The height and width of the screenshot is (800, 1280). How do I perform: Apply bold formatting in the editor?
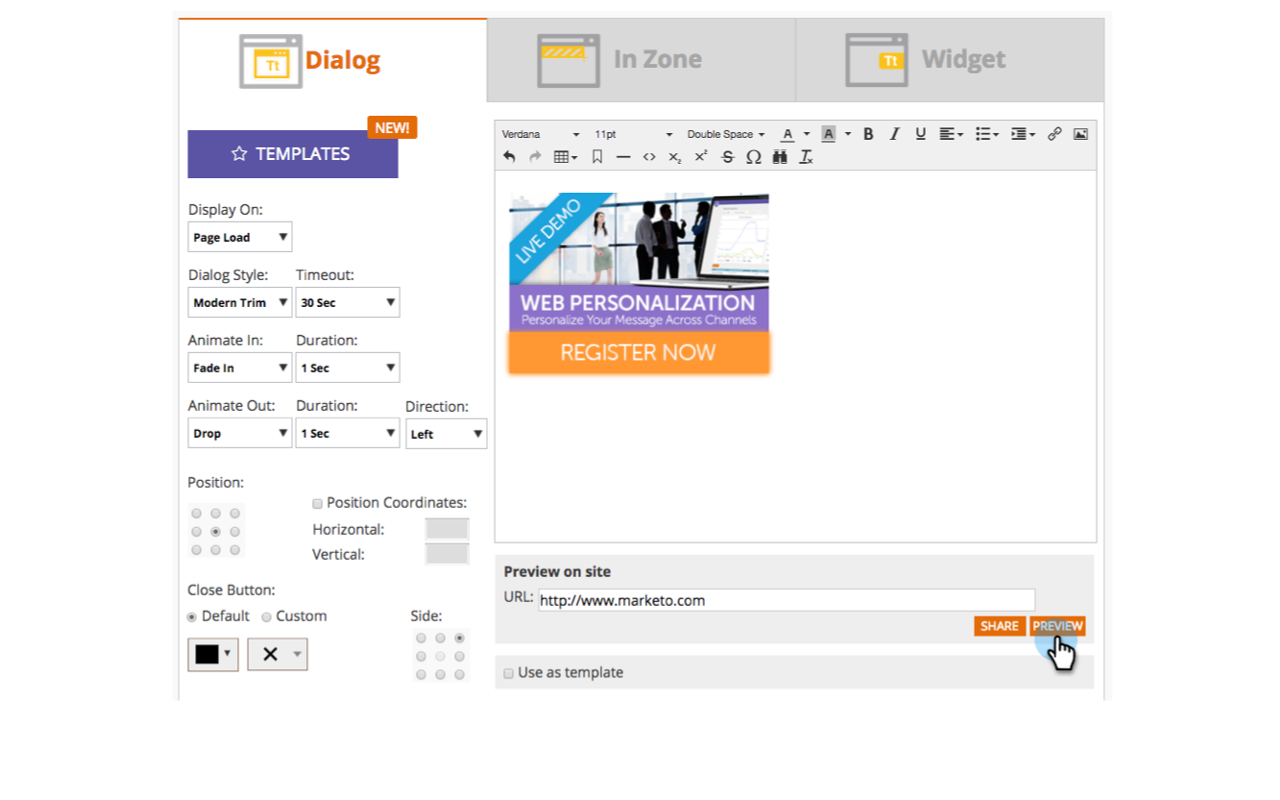(868, 133)
